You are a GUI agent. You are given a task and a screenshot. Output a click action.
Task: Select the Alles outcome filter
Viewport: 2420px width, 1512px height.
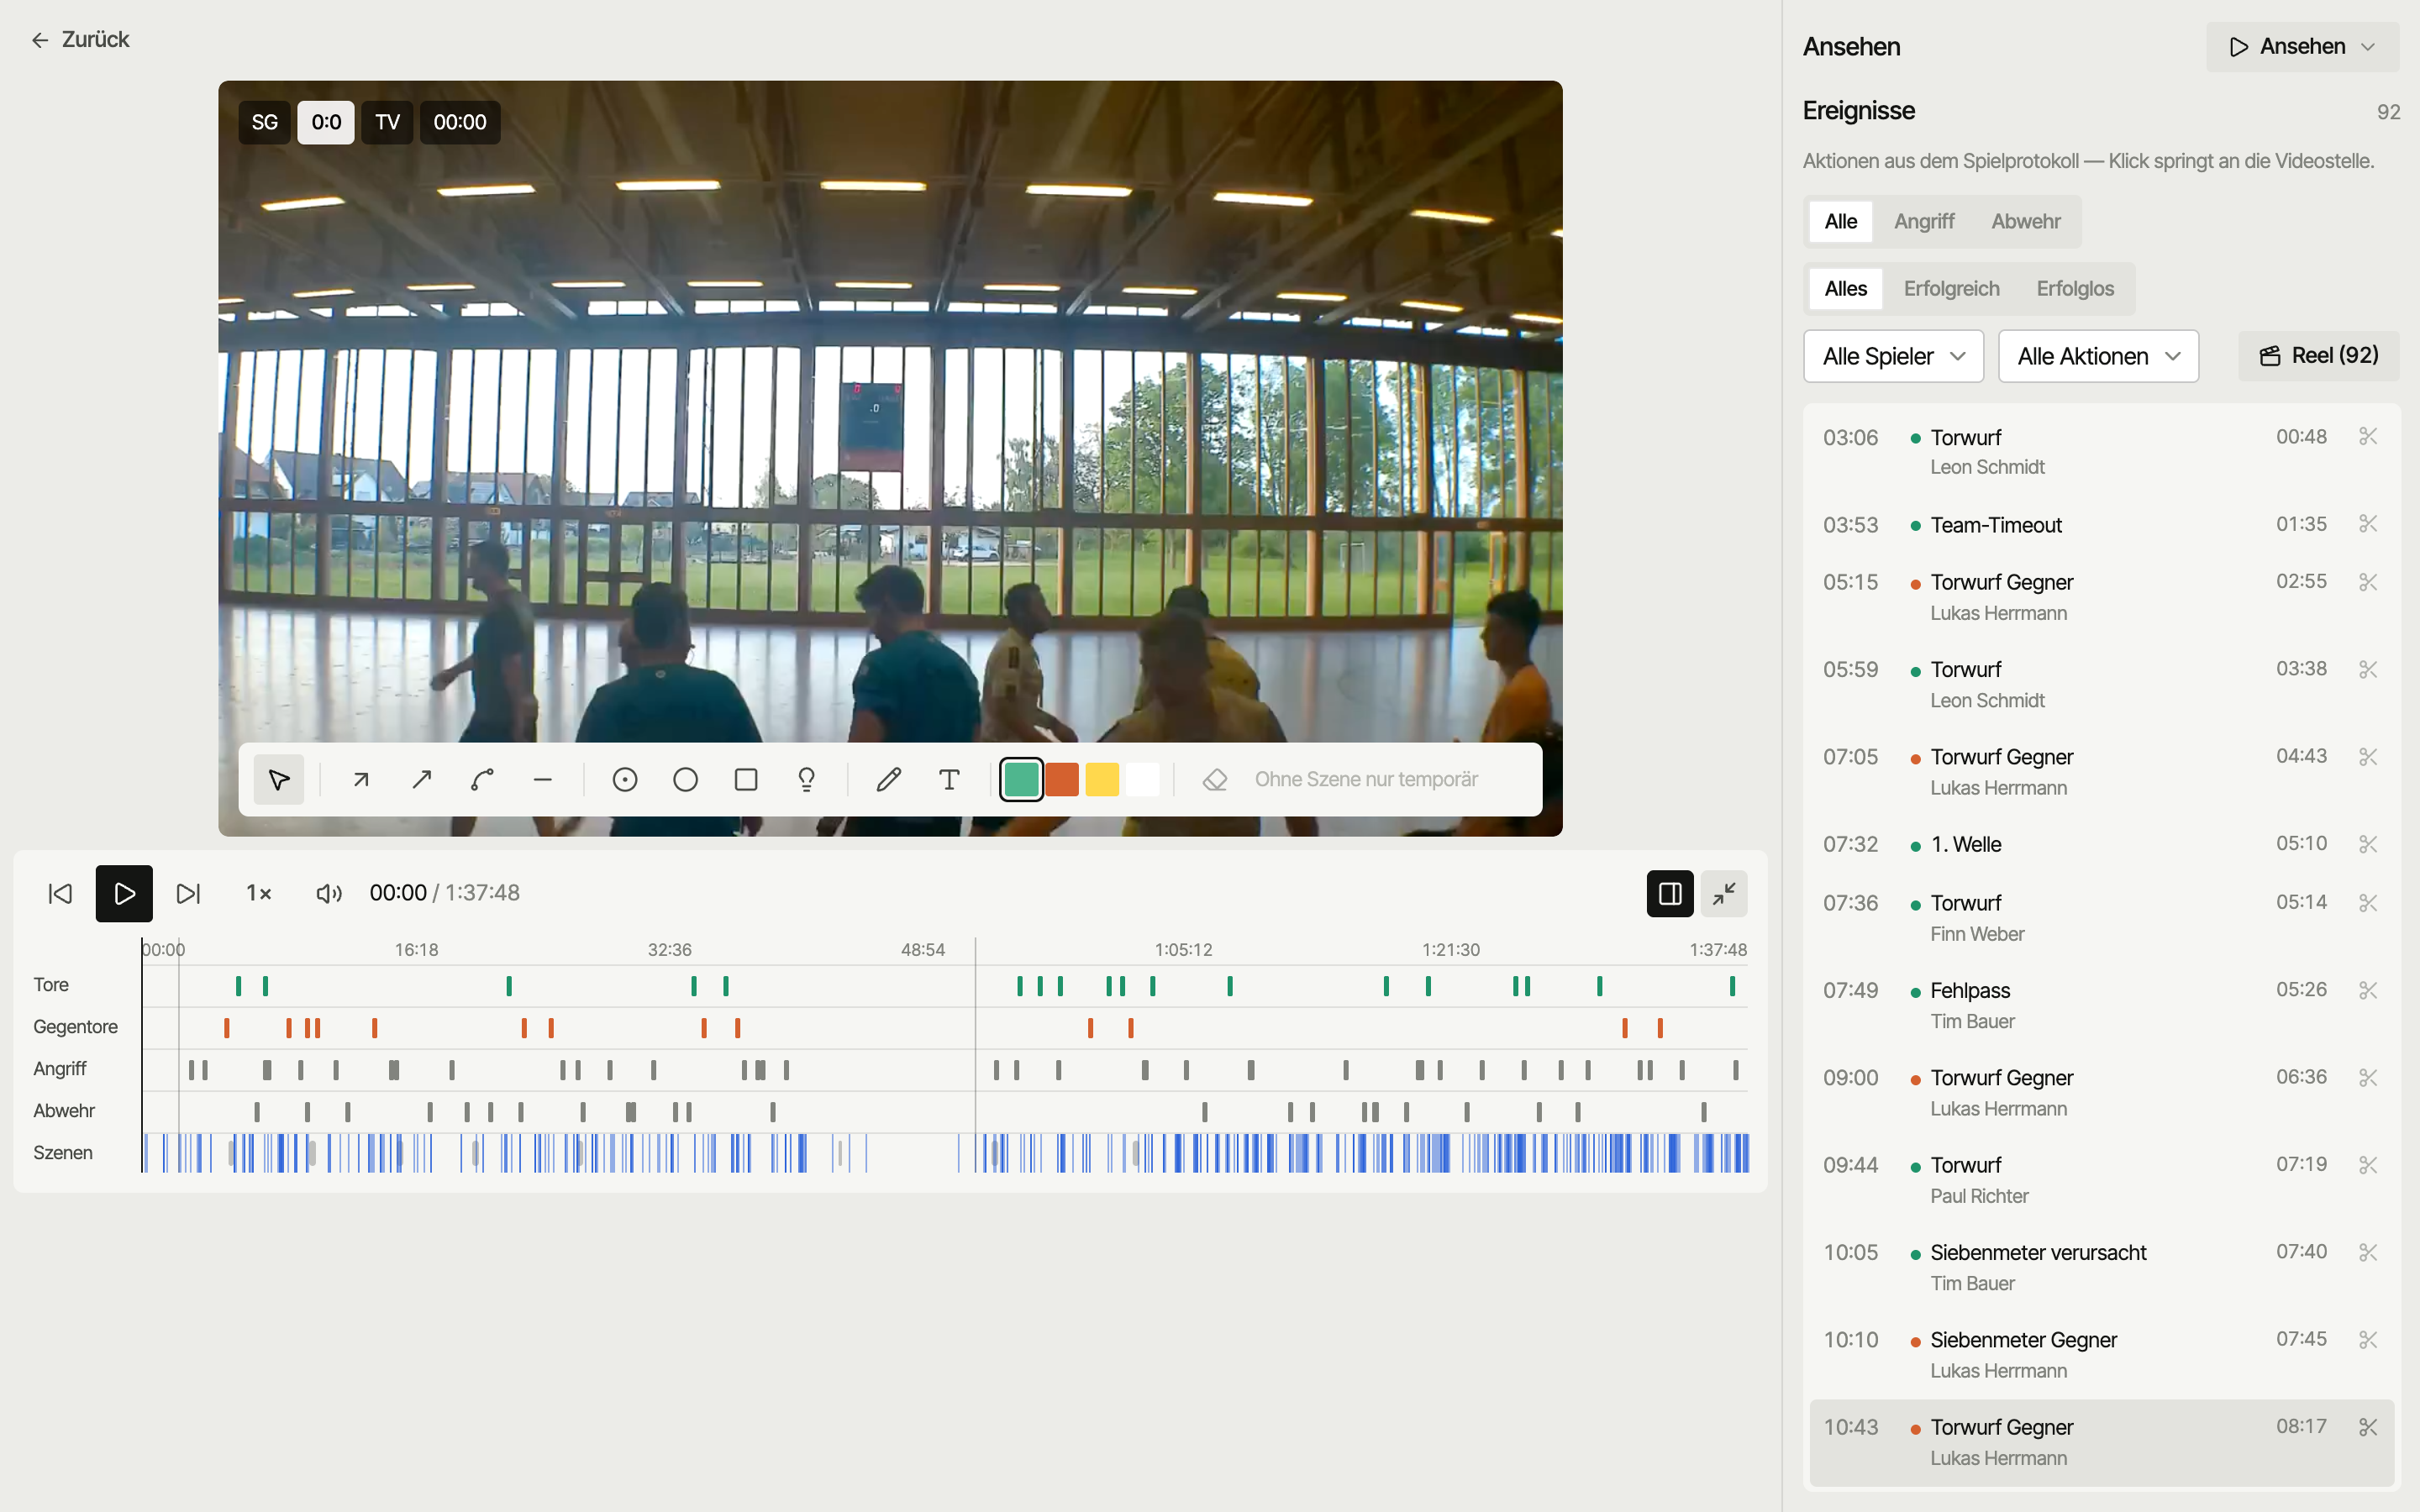coord(1845,288)
